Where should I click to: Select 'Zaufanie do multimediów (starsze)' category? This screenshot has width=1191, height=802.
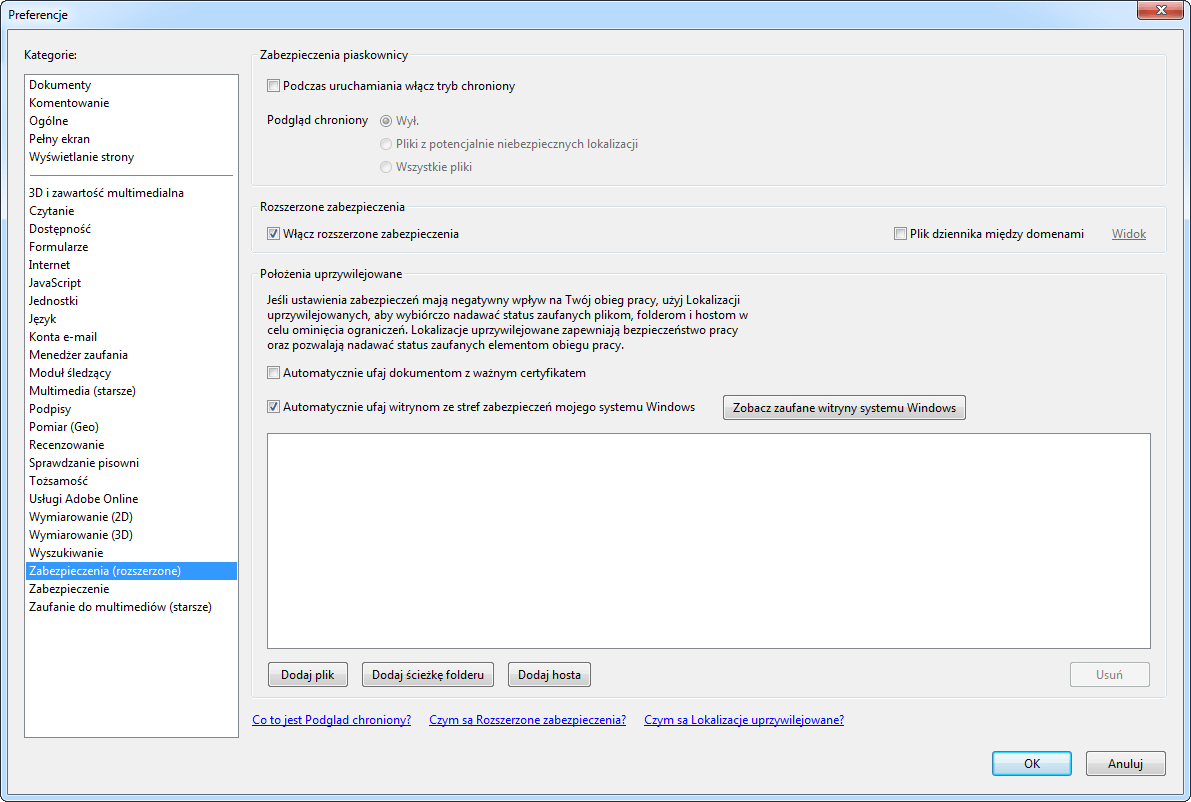click(x=131, y=607)
